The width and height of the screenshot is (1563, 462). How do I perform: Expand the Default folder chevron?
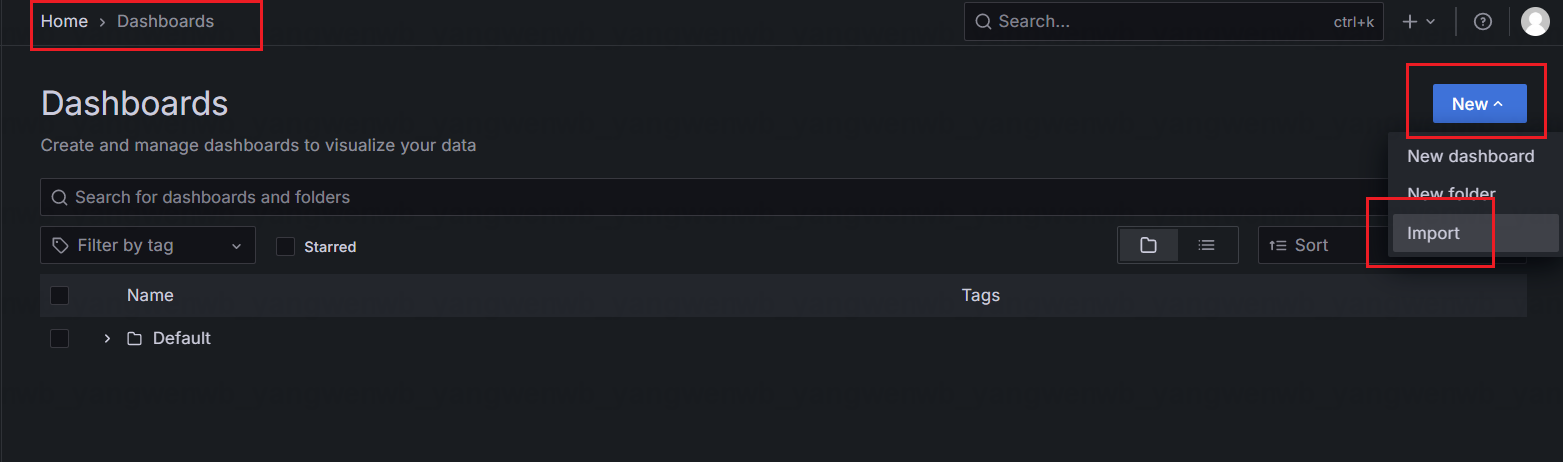tap(107, 339)
